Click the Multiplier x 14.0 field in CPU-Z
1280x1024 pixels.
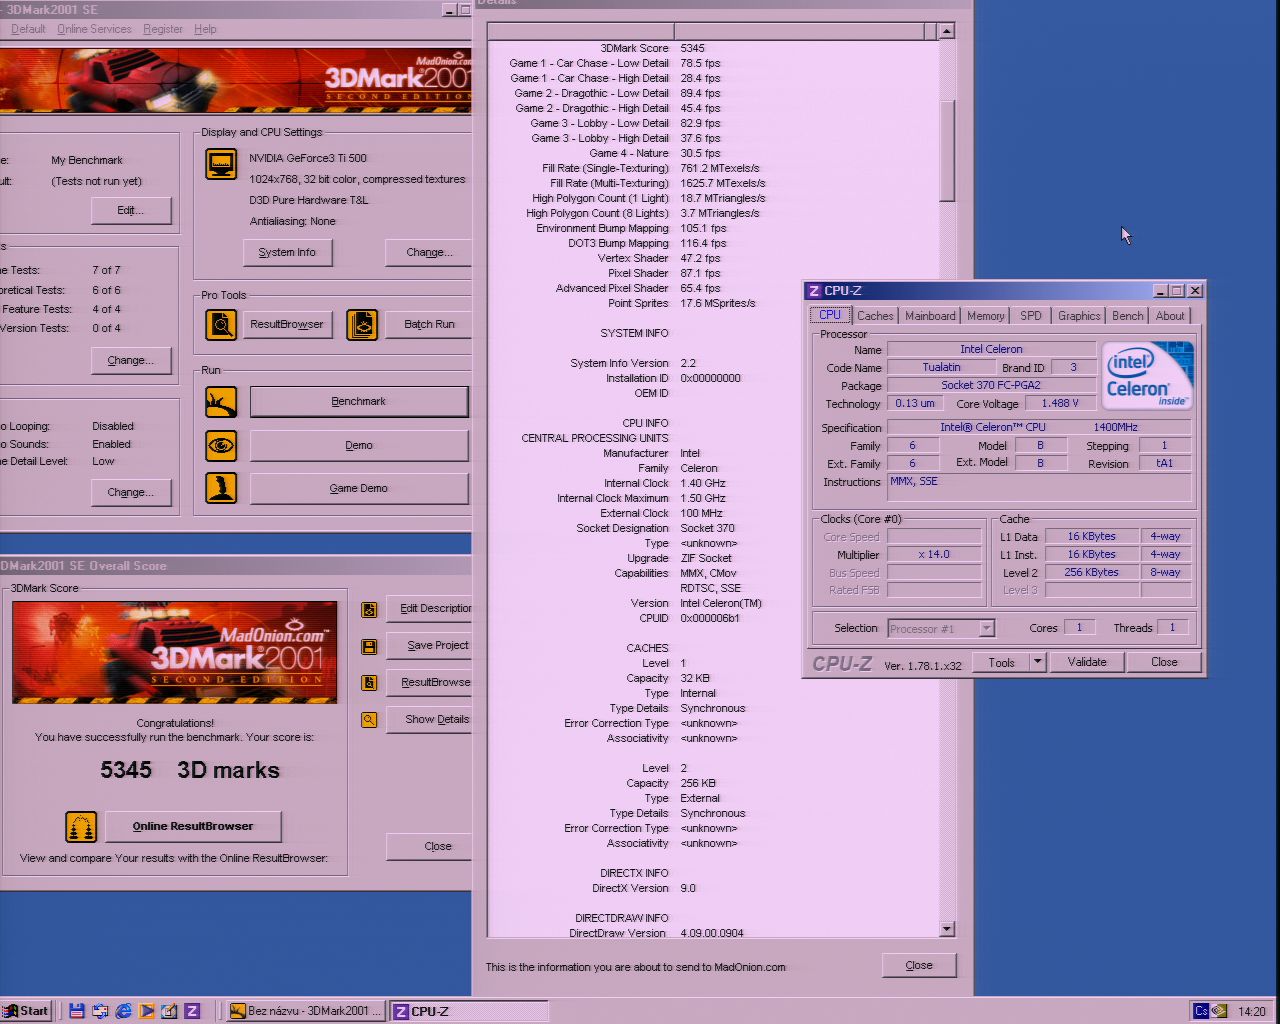pyautogui.click(x=934, y=554)
